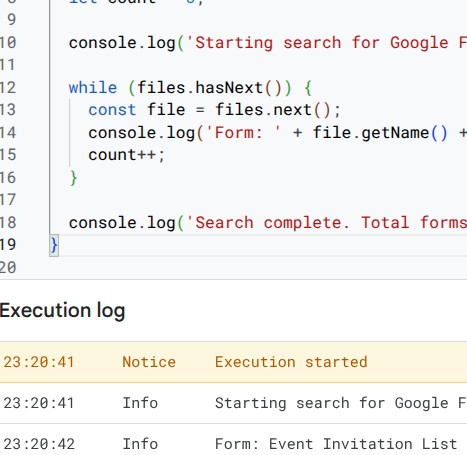
Task: Click the 'Execution started' log message
Action: tap(291, 362)
